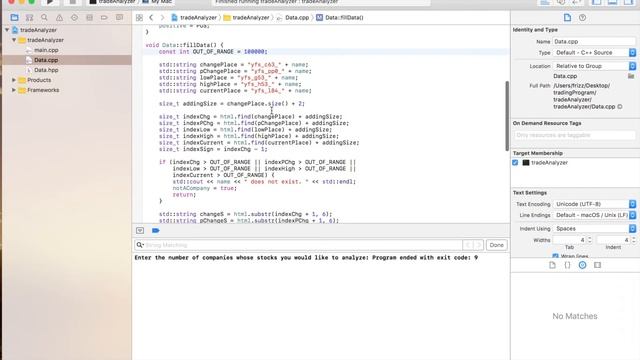Open the Test navigator diamond icon
This screenshot has width=640, height=360.
(74, 18)
